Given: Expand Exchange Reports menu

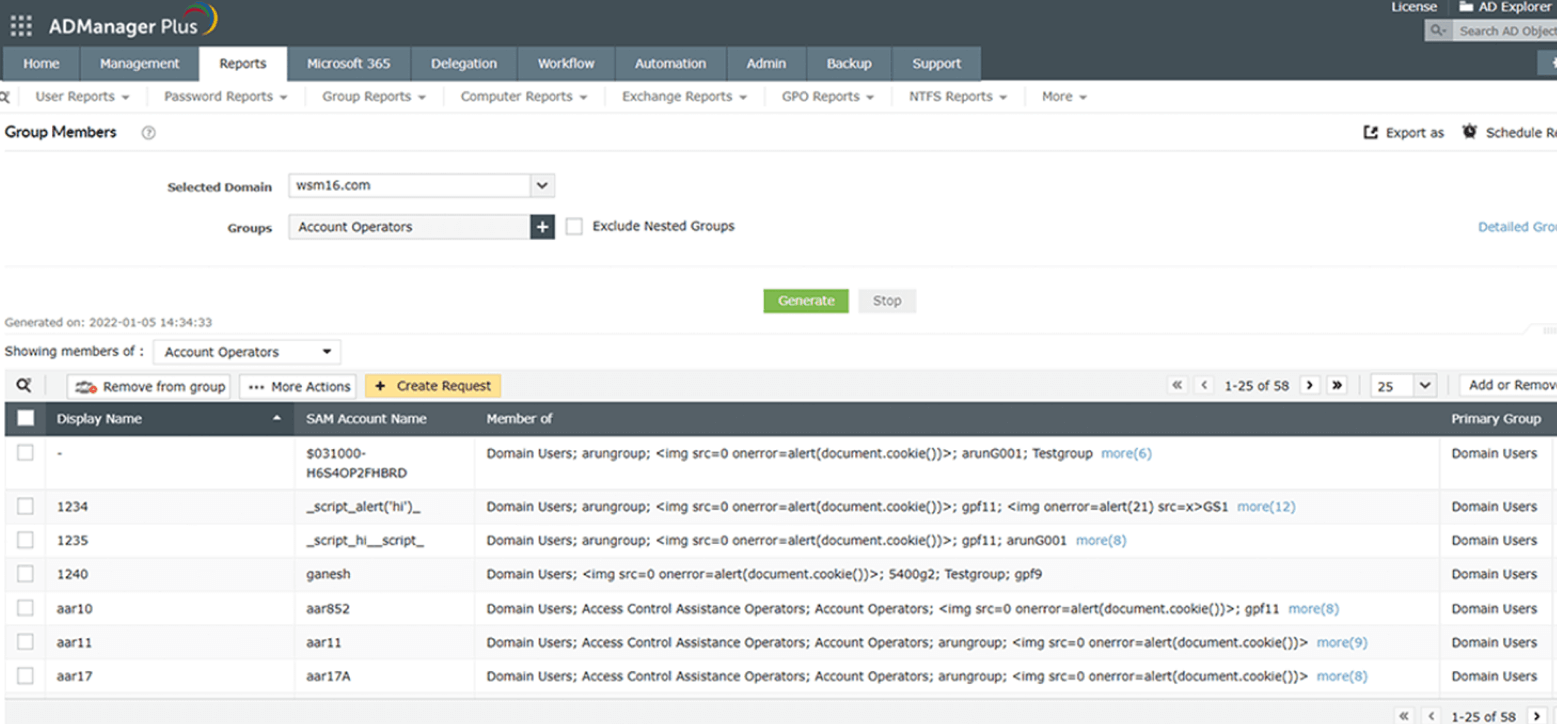Looking at the screenshot, I should click(684, 97).
